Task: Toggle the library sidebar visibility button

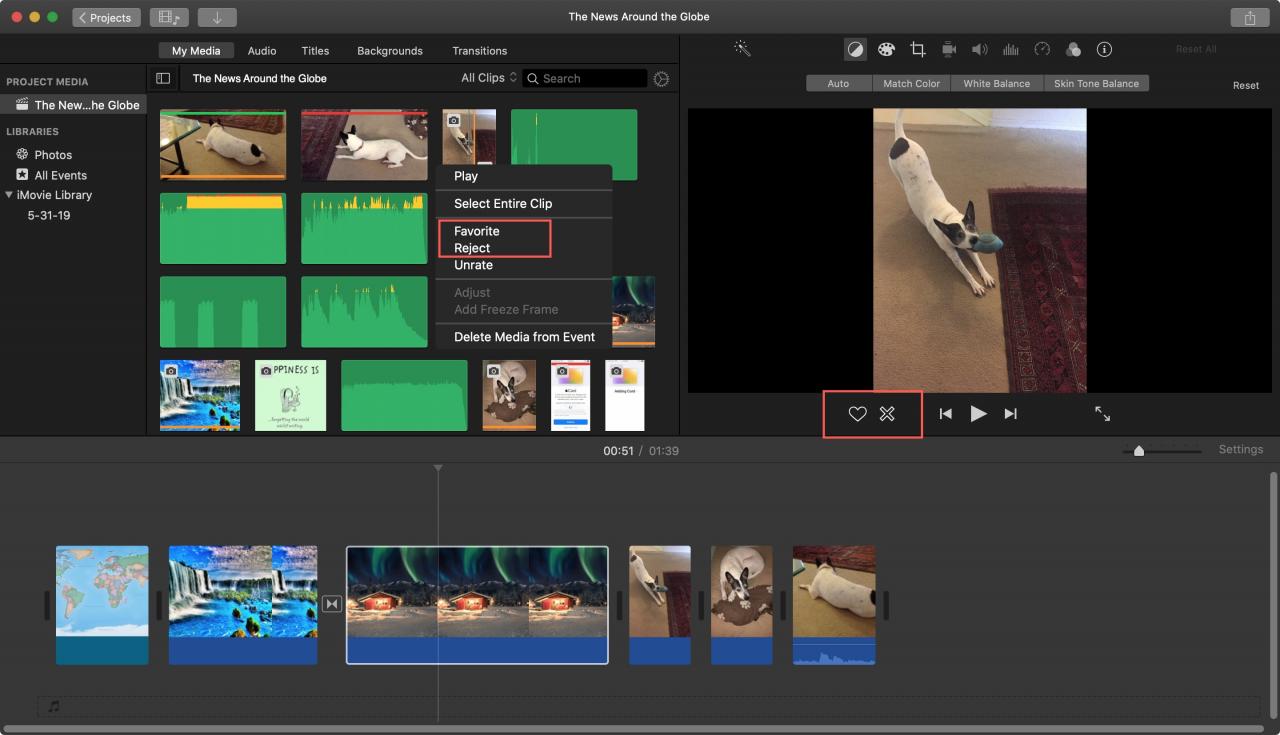Action: point(163,78)
